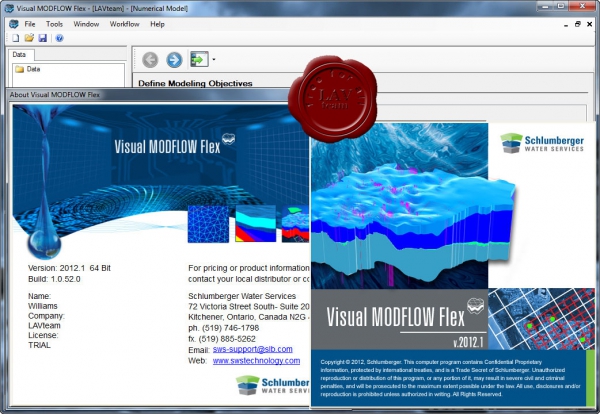This screenshot has width=600, height=414.
Task: Minimize the inner Numerical Model document window
Action: coord(566,25)
